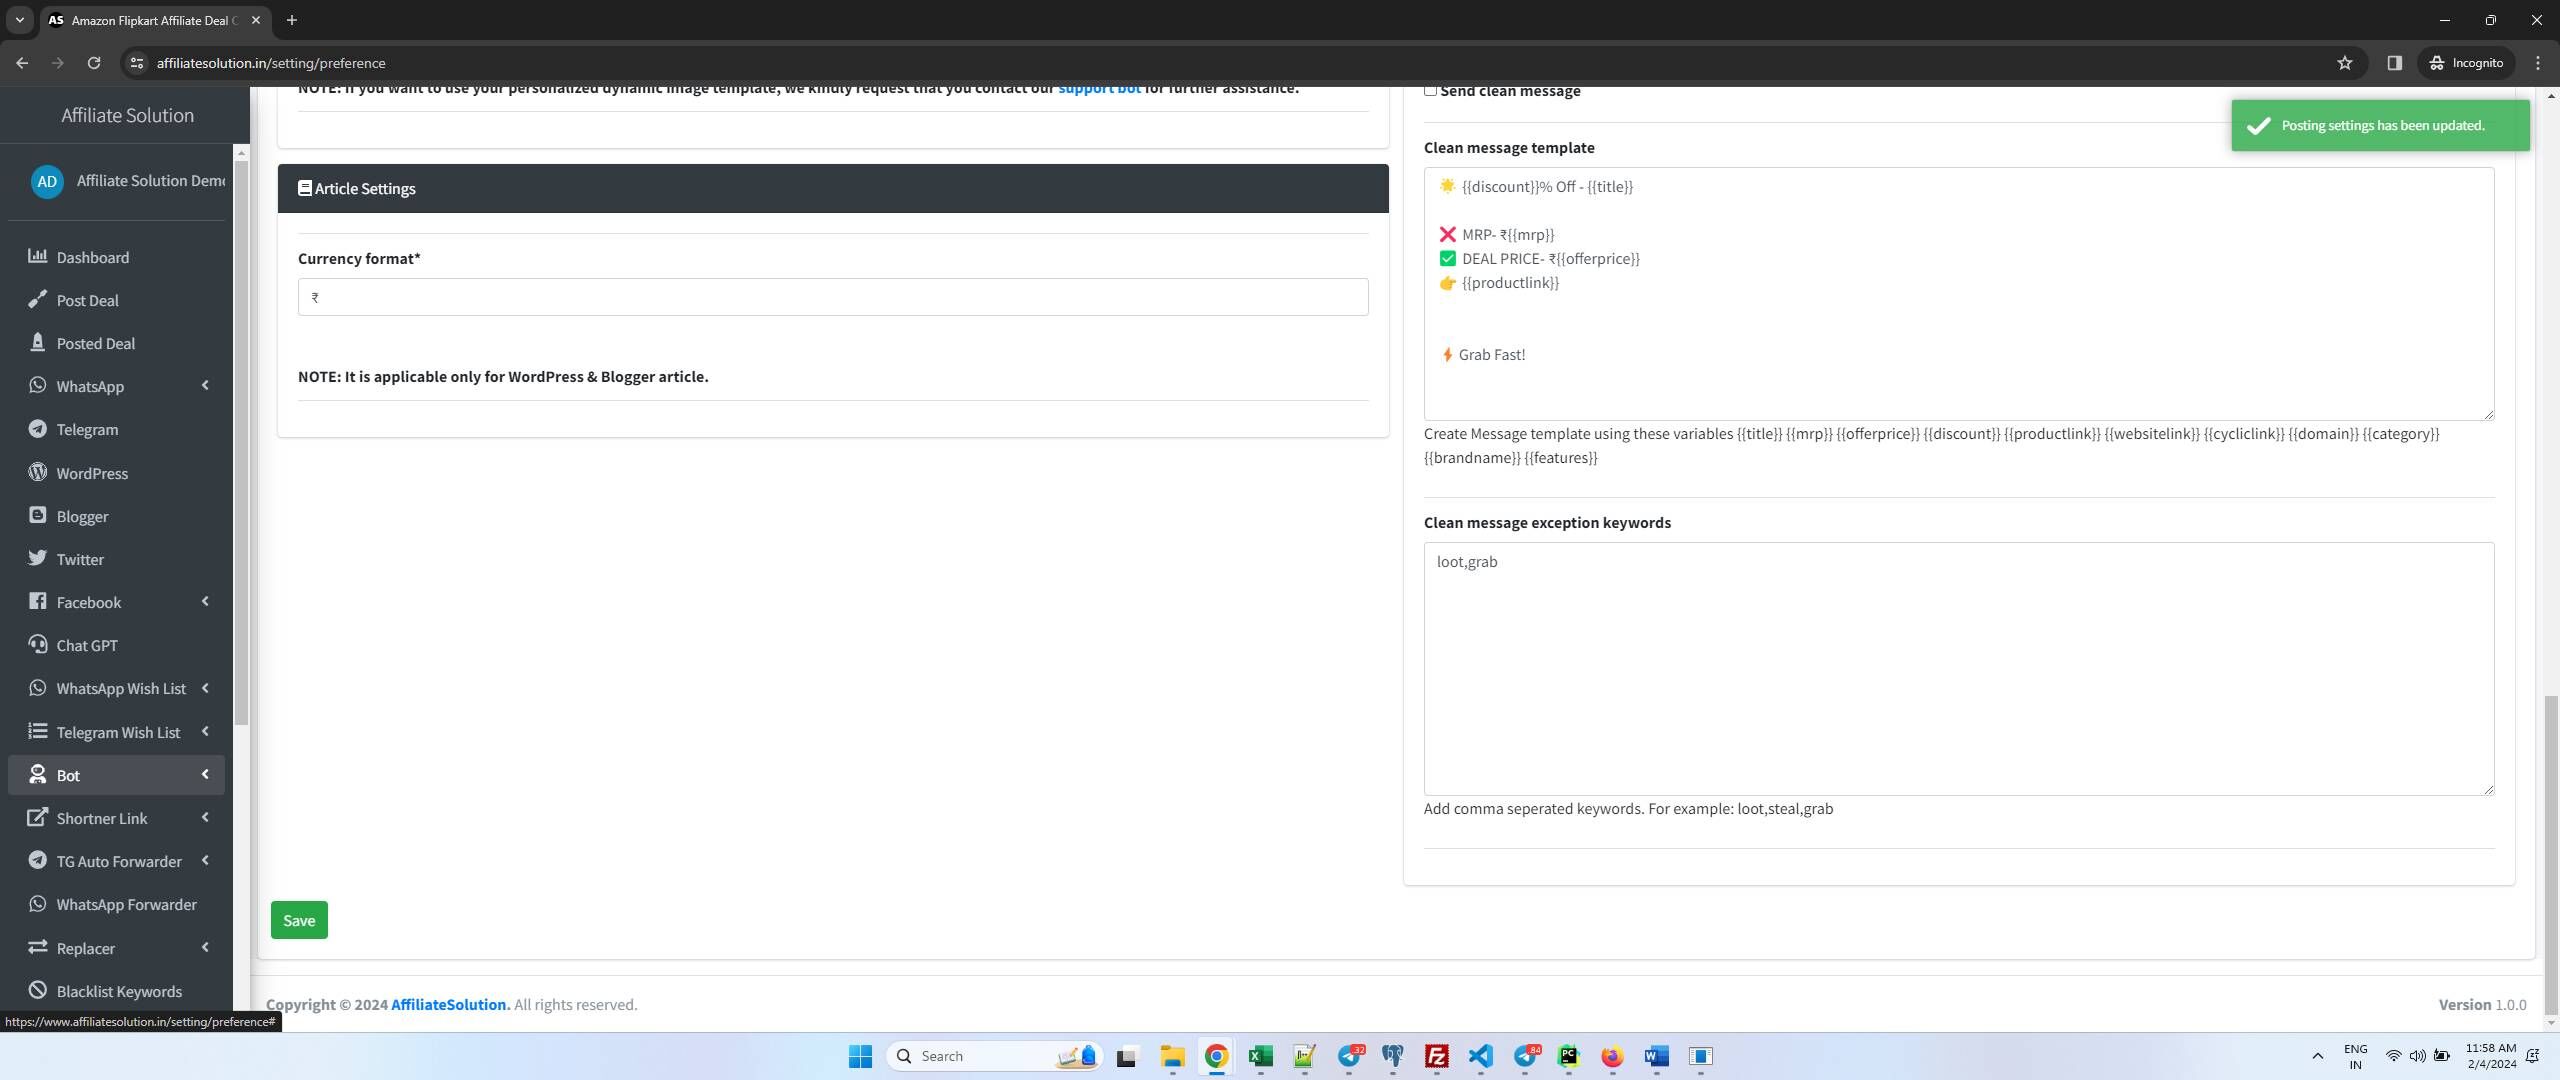Open the Dashboard sidebar icon
Viewport: 2560px width, 1080px height.
(x=37, y=256)
